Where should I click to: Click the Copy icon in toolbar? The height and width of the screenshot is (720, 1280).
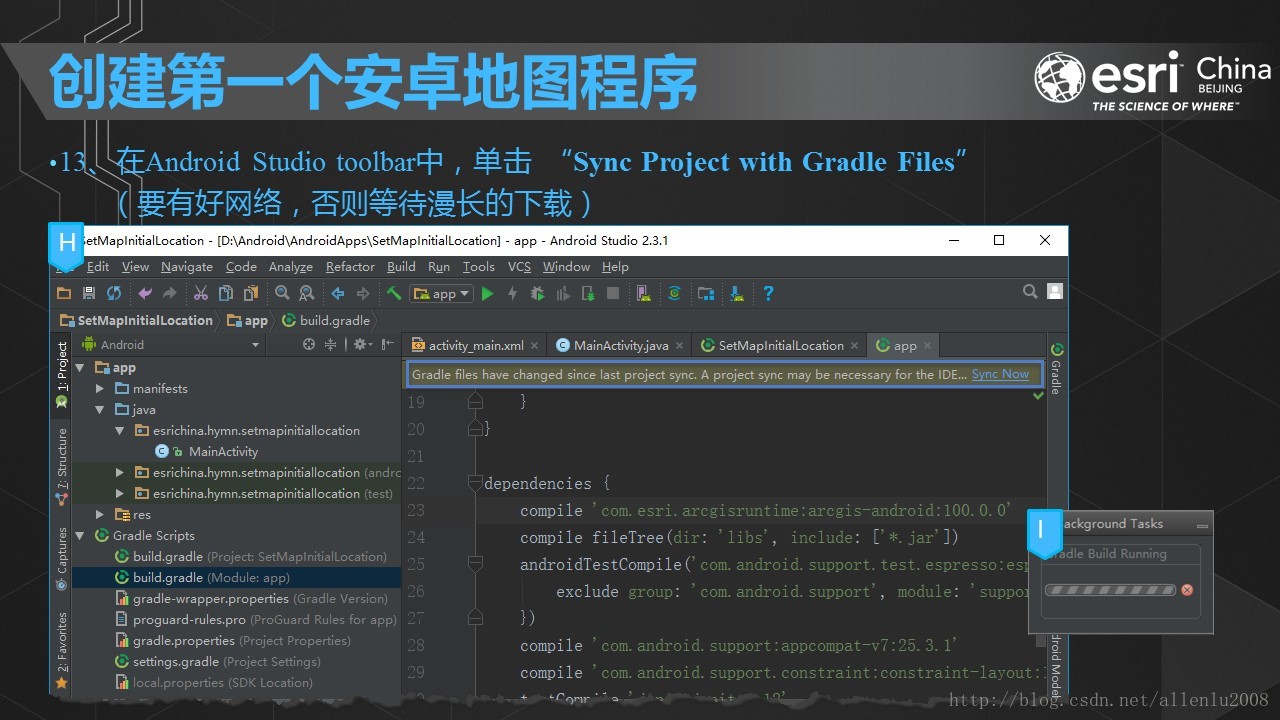coord(226,293)
